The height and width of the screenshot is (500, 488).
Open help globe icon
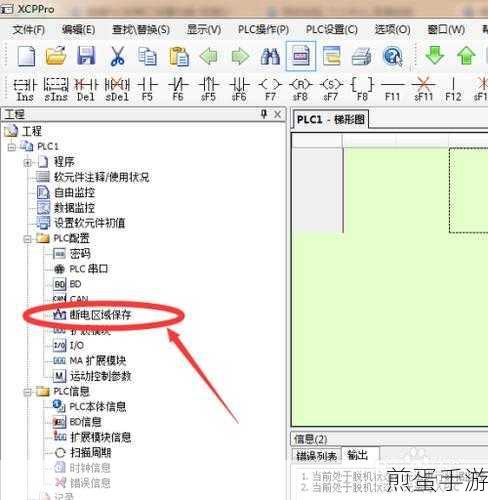[393, 56]
